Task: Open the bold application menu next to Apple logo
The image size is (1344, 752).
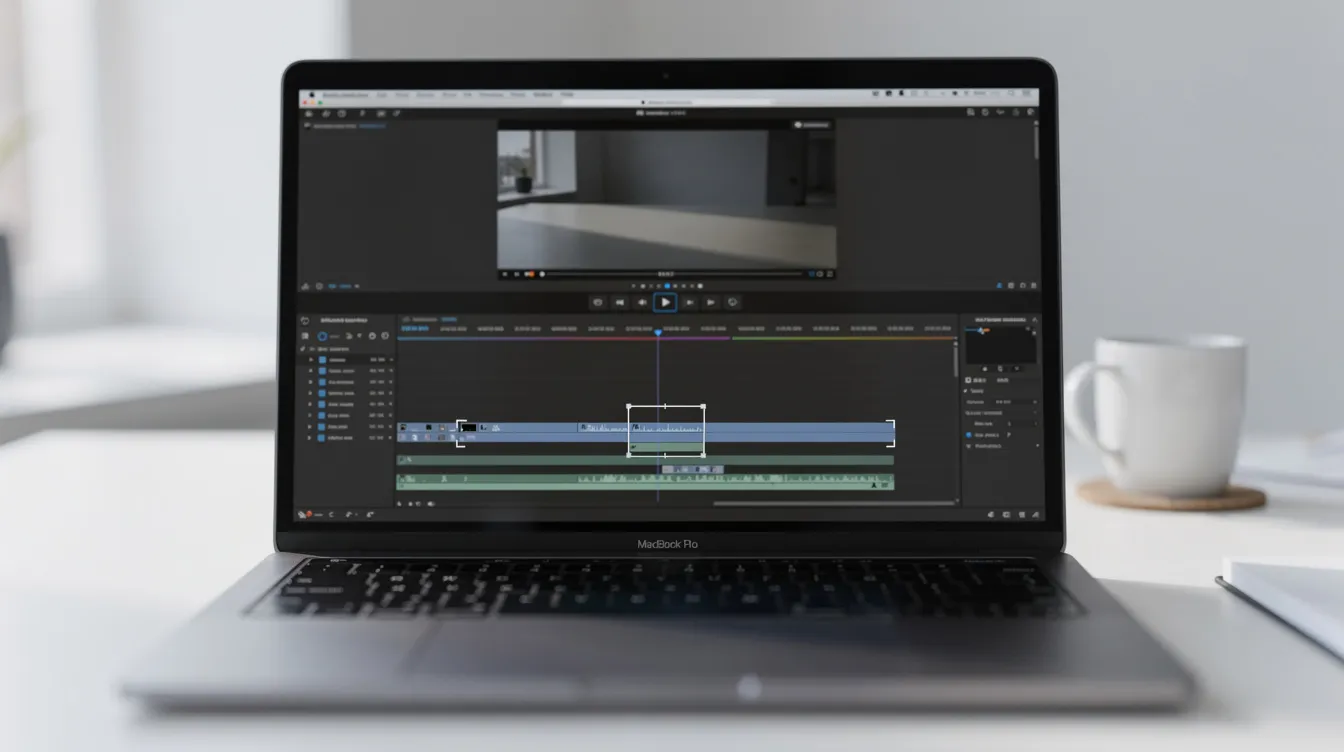Action: coord(345,94)
